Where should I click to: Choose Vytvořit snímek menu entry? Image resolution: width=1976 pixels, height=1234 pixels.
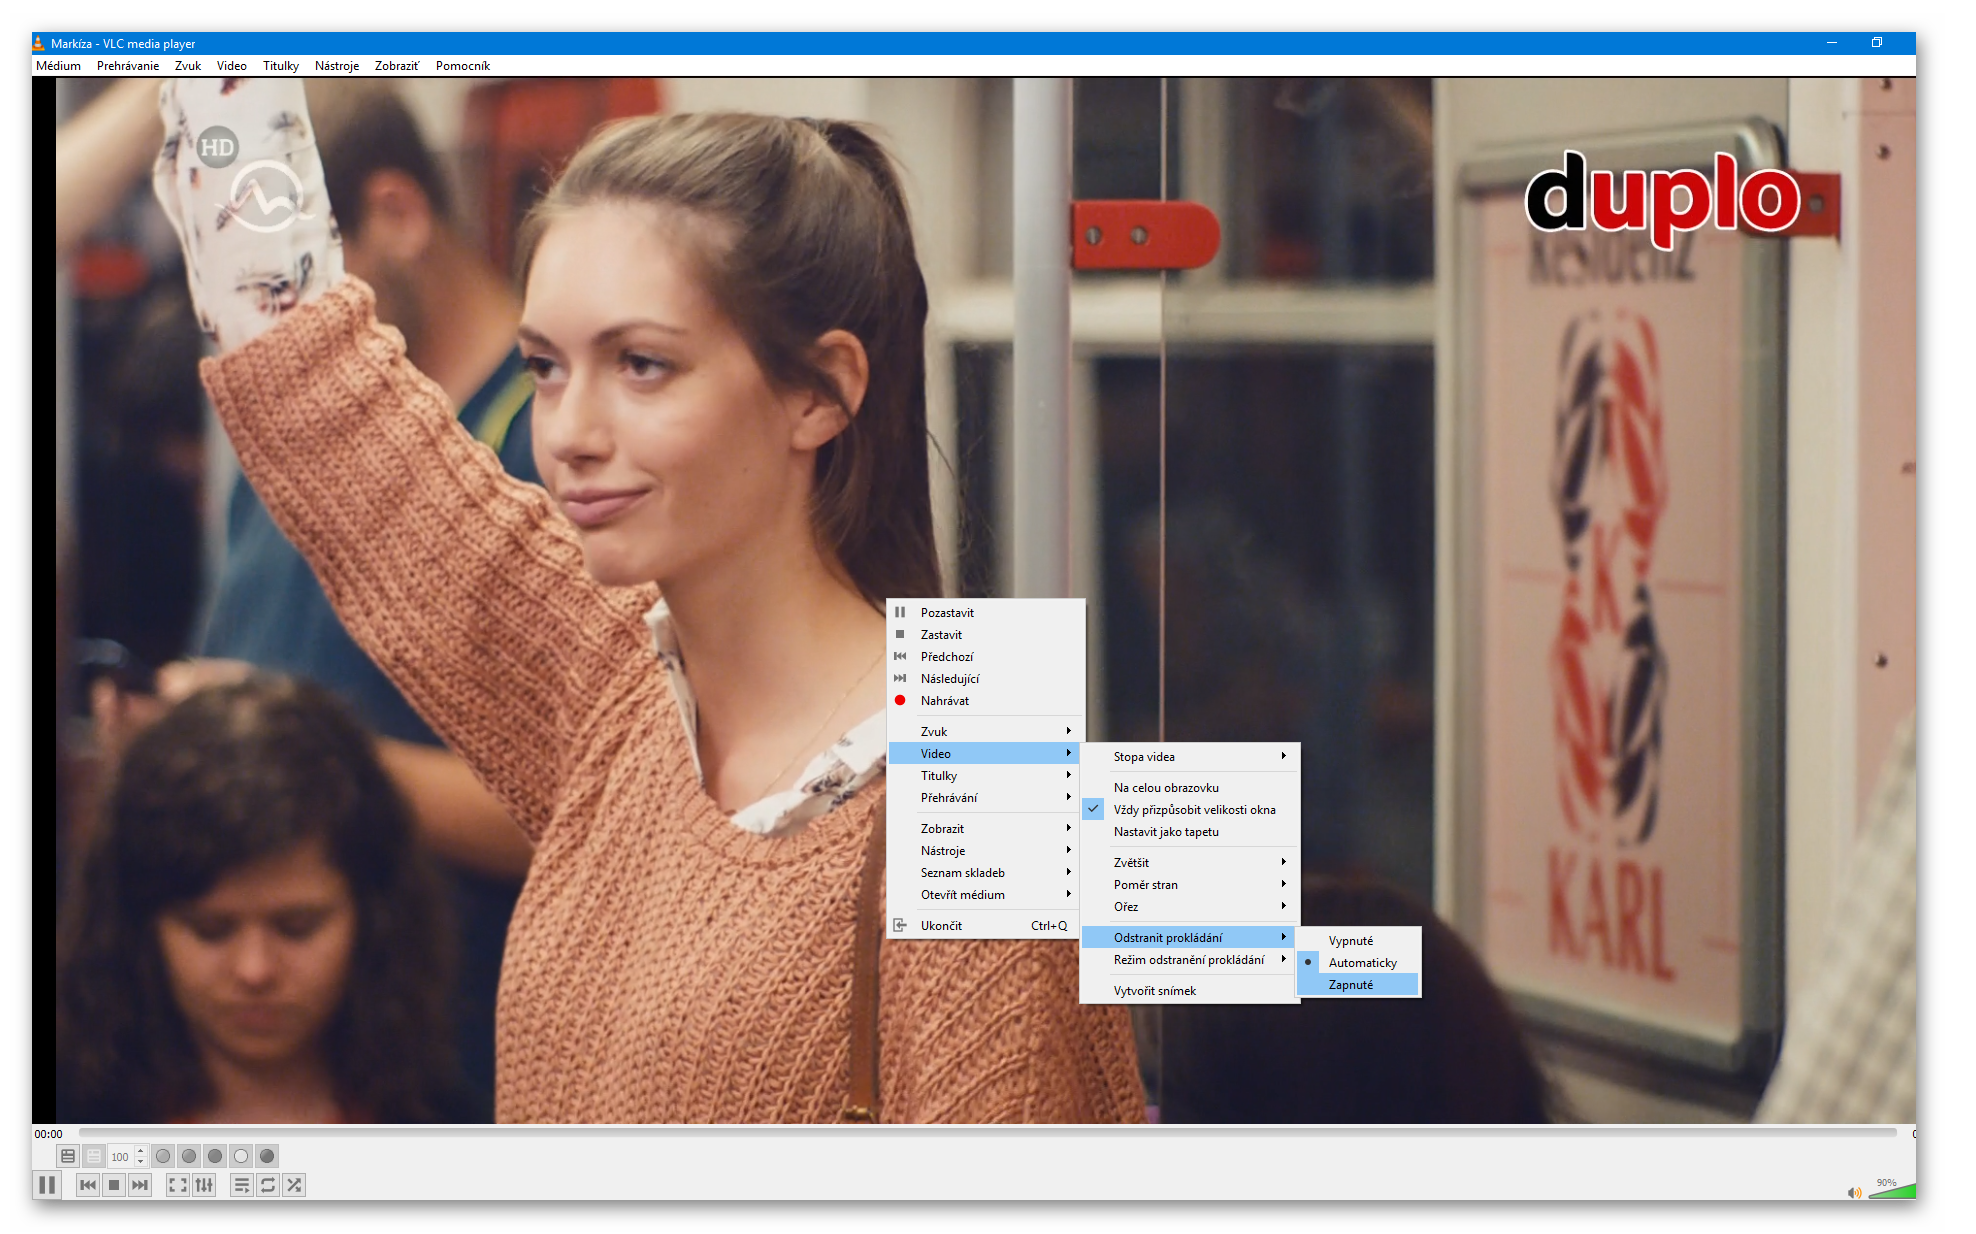(1155, 991)
